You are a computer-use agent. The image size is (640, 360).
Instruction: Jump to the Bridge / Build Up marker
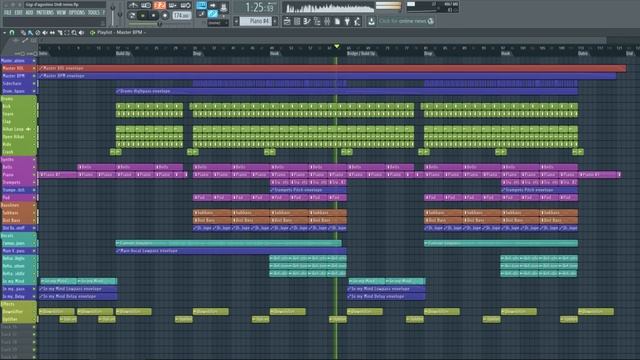click(361, 53)
